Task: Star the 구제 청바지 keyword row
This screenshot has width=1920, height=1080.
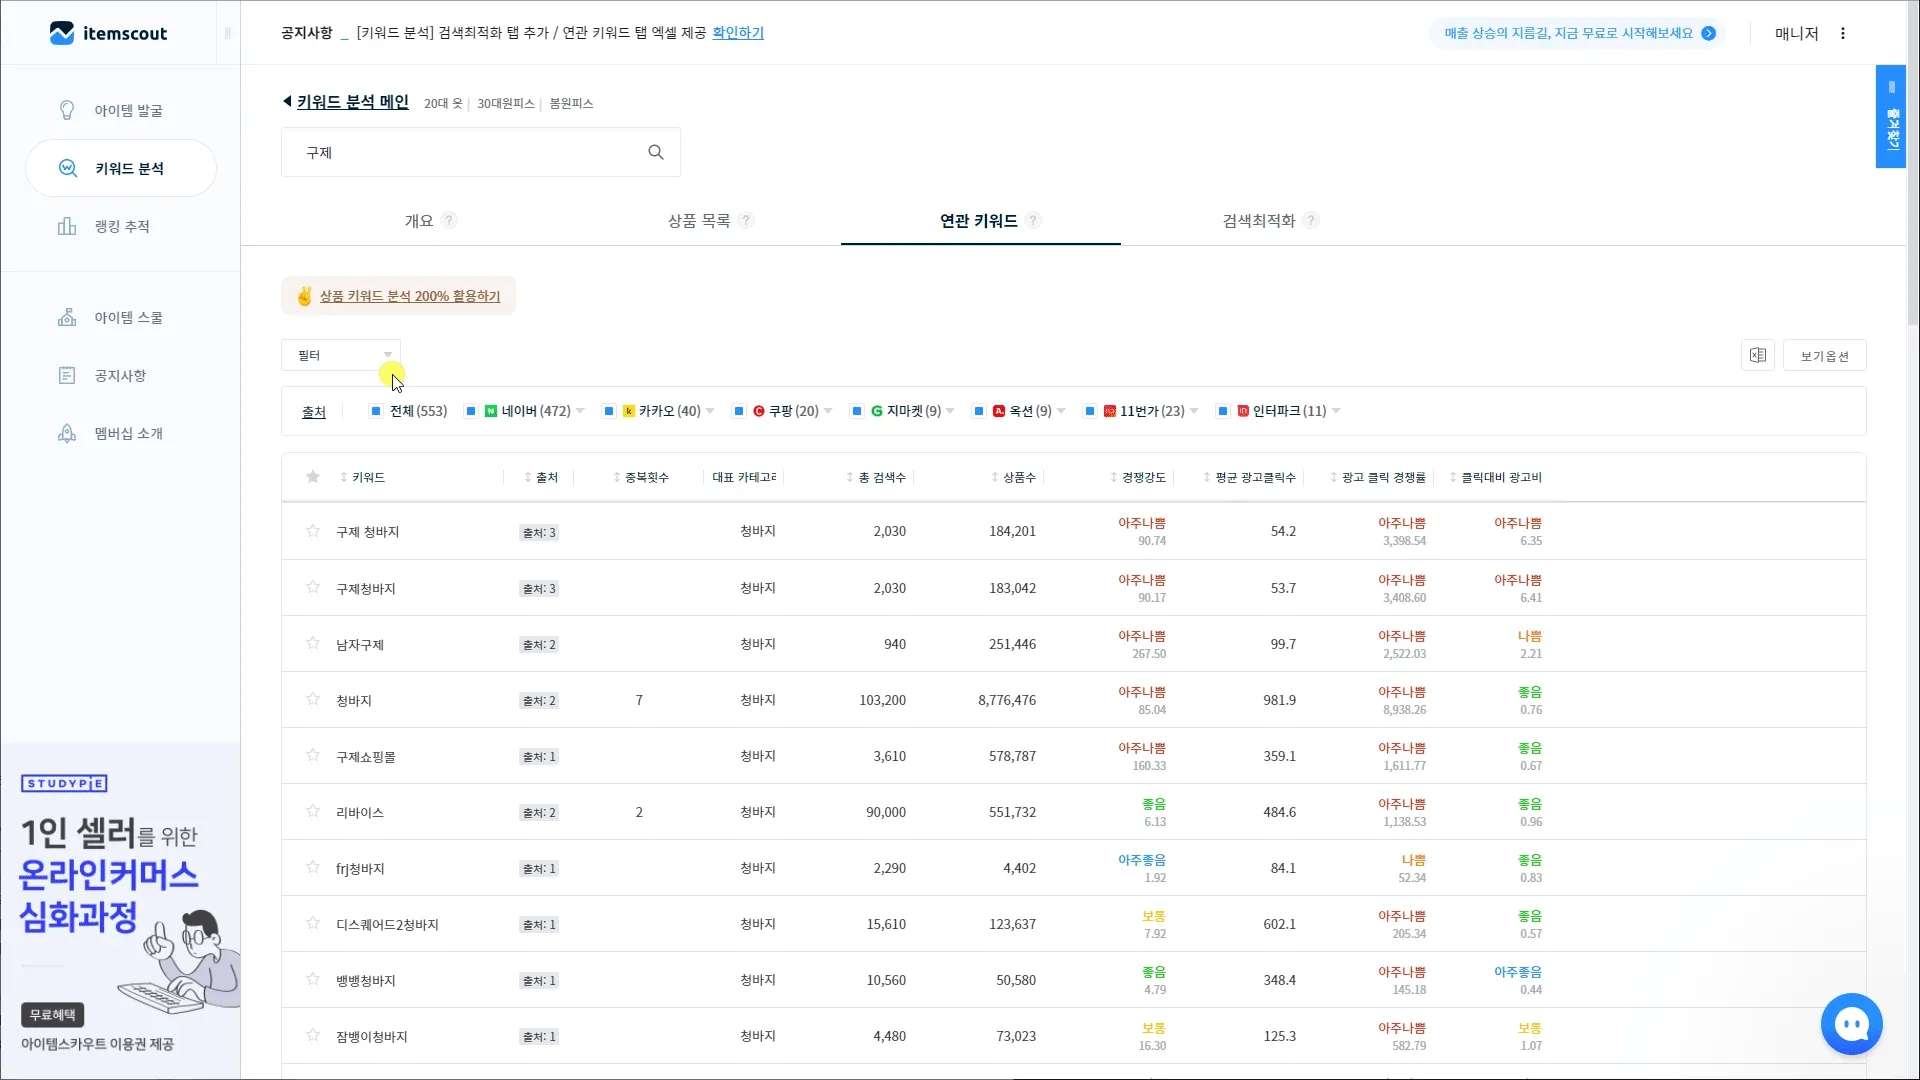Action: (x=313, y=531)
